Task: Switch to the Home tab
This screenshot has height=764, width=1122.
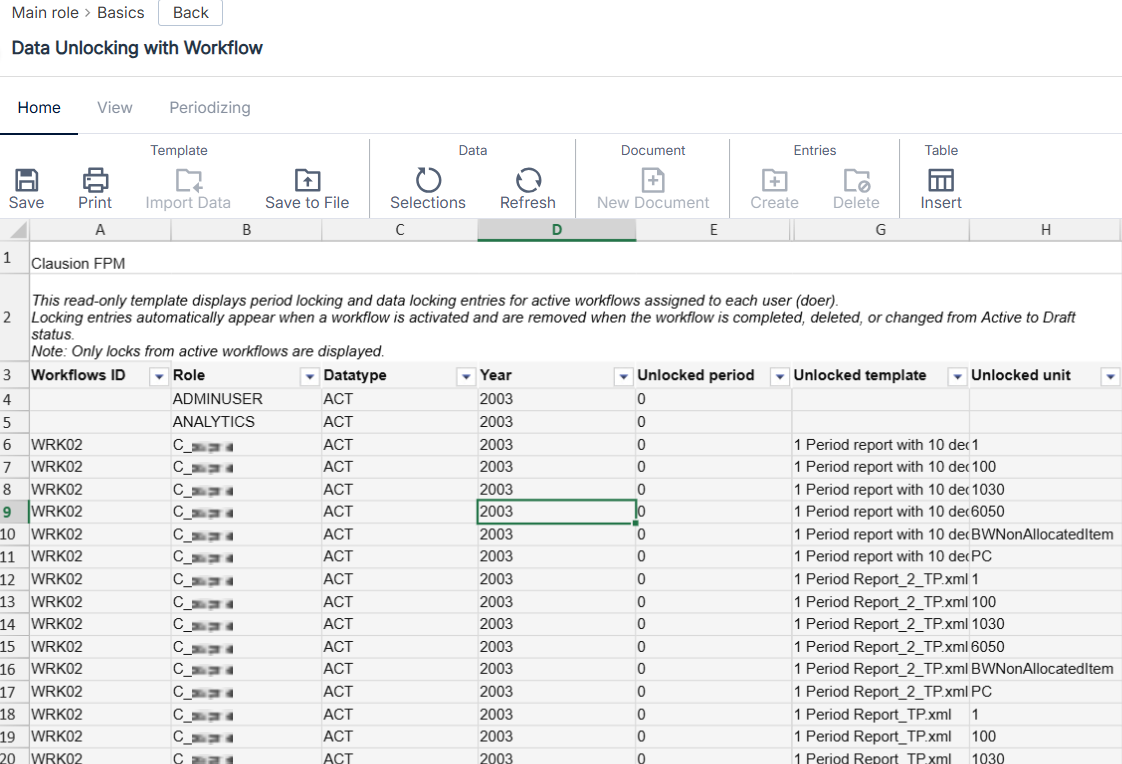Action: click(x=39, y=108)
